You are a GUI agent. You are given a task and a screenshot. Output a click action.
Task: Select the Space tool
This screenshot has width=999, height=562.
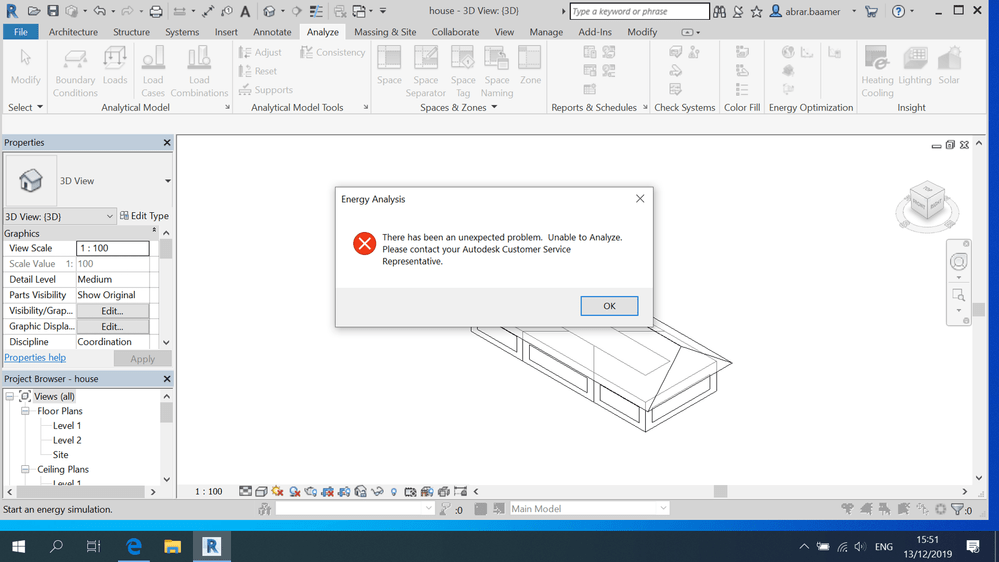(389, 66)
